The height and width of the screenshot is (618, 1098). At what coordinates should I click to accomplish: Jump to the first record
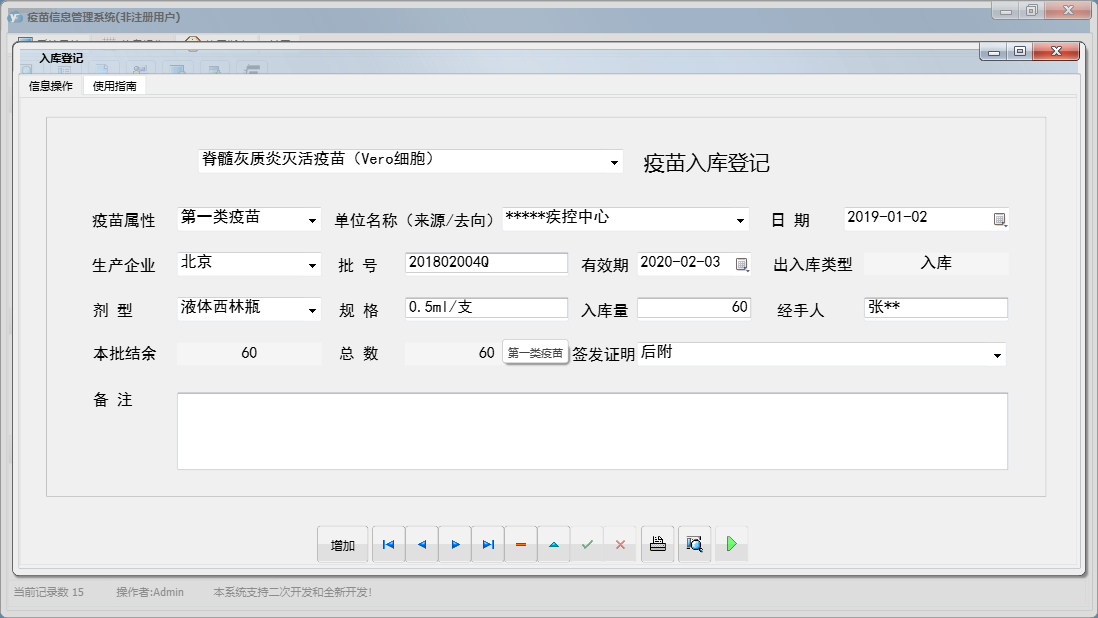coord(388,544)
